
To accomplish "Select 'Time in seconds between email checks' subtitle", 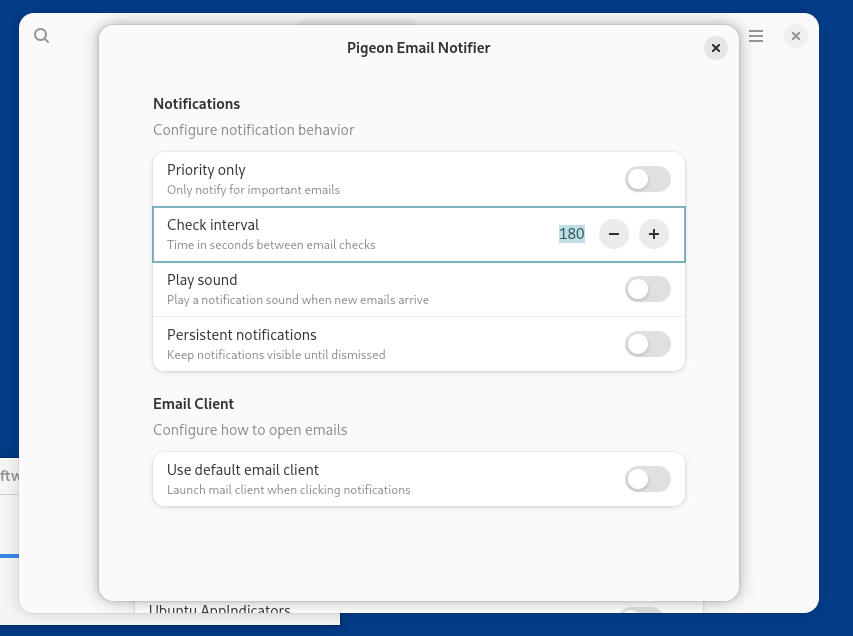I will pos(271,245).
